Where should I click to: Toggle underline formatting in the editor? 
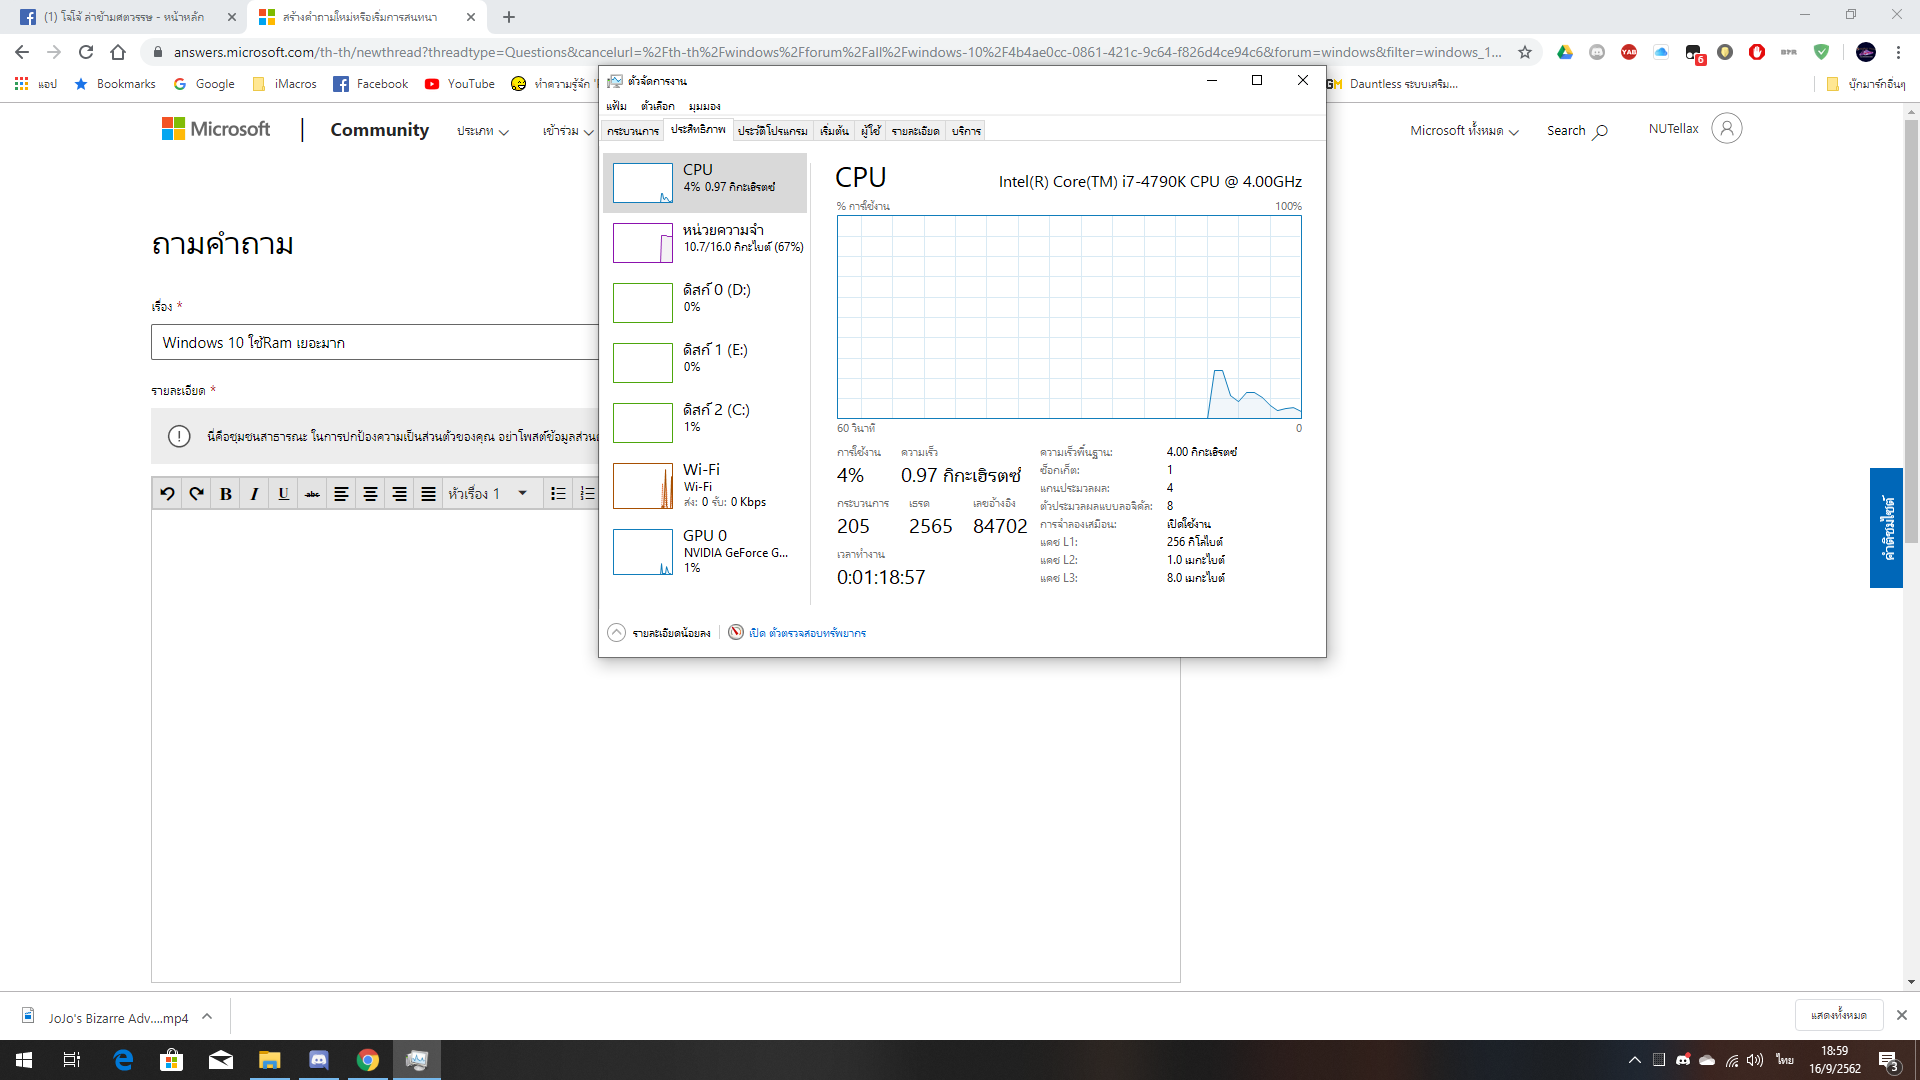pos(284,493)
